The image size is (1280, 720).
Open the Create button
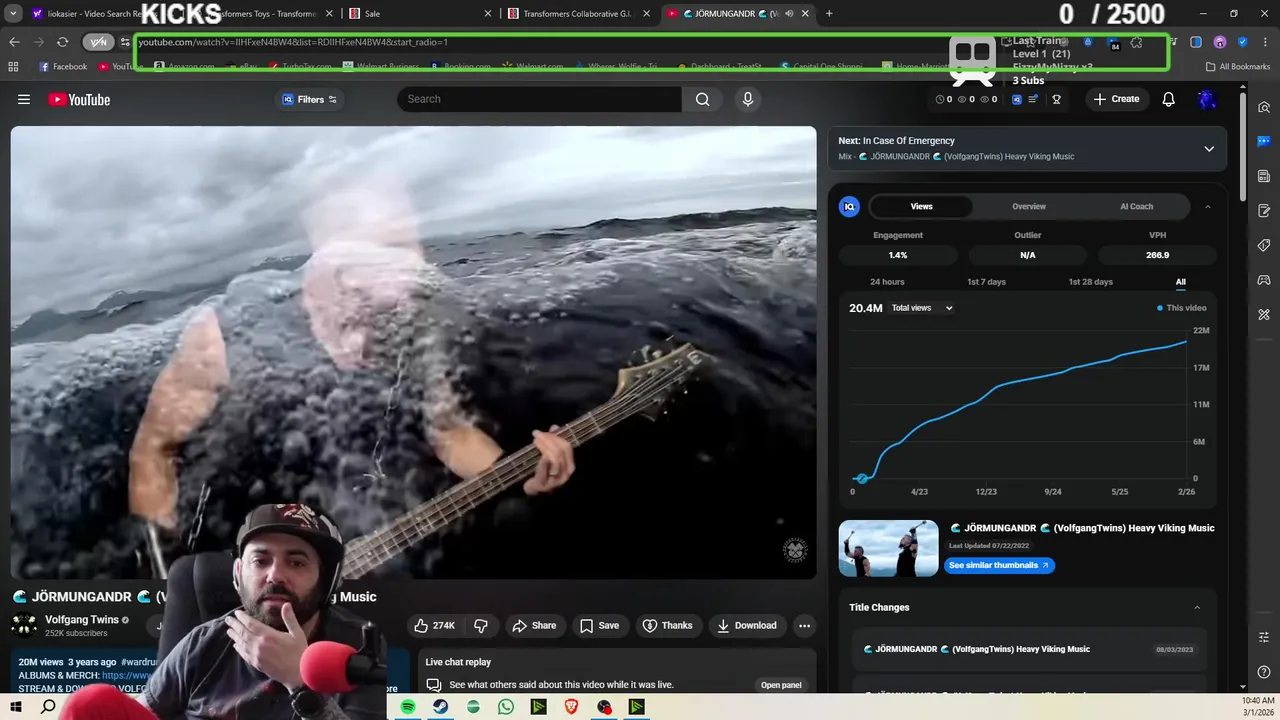(x=1116, y=99)
